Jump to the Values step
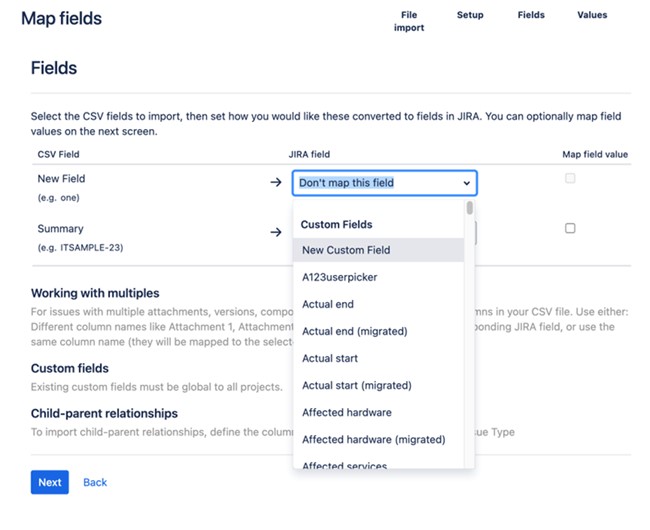The image size is (650, 530). coord(592,15)
